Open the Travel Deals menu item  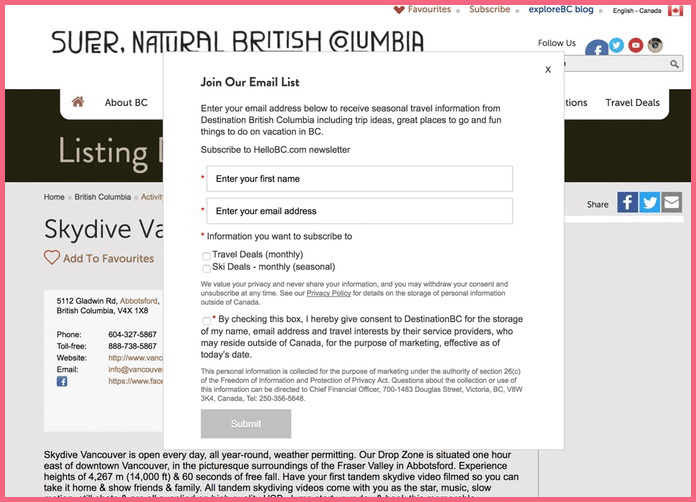click(632, 103)
